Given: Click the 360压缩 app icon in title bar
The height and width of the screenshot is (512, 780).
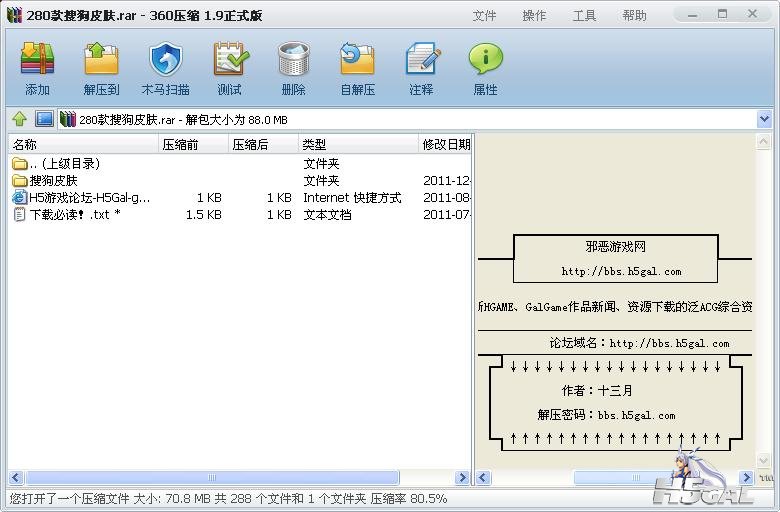Looking at the screenshot, I should (x=14, y=15).
